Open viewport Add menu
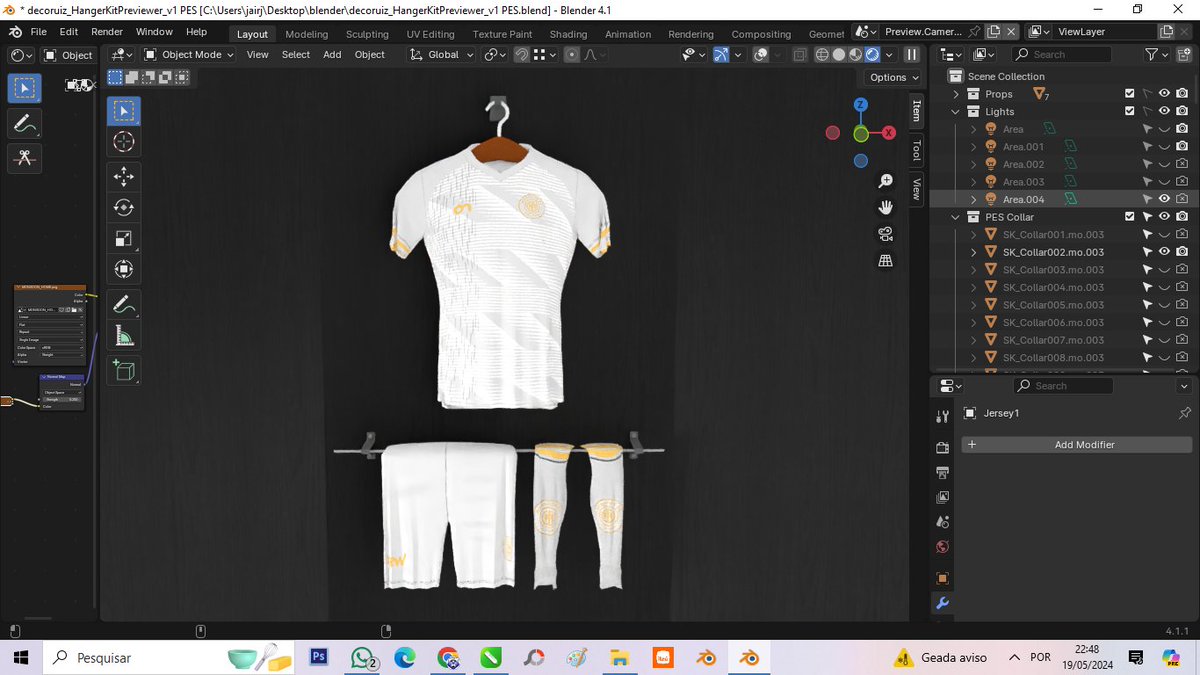The height and width of the screenshot is (675, 1200). [x=332, y=55]
